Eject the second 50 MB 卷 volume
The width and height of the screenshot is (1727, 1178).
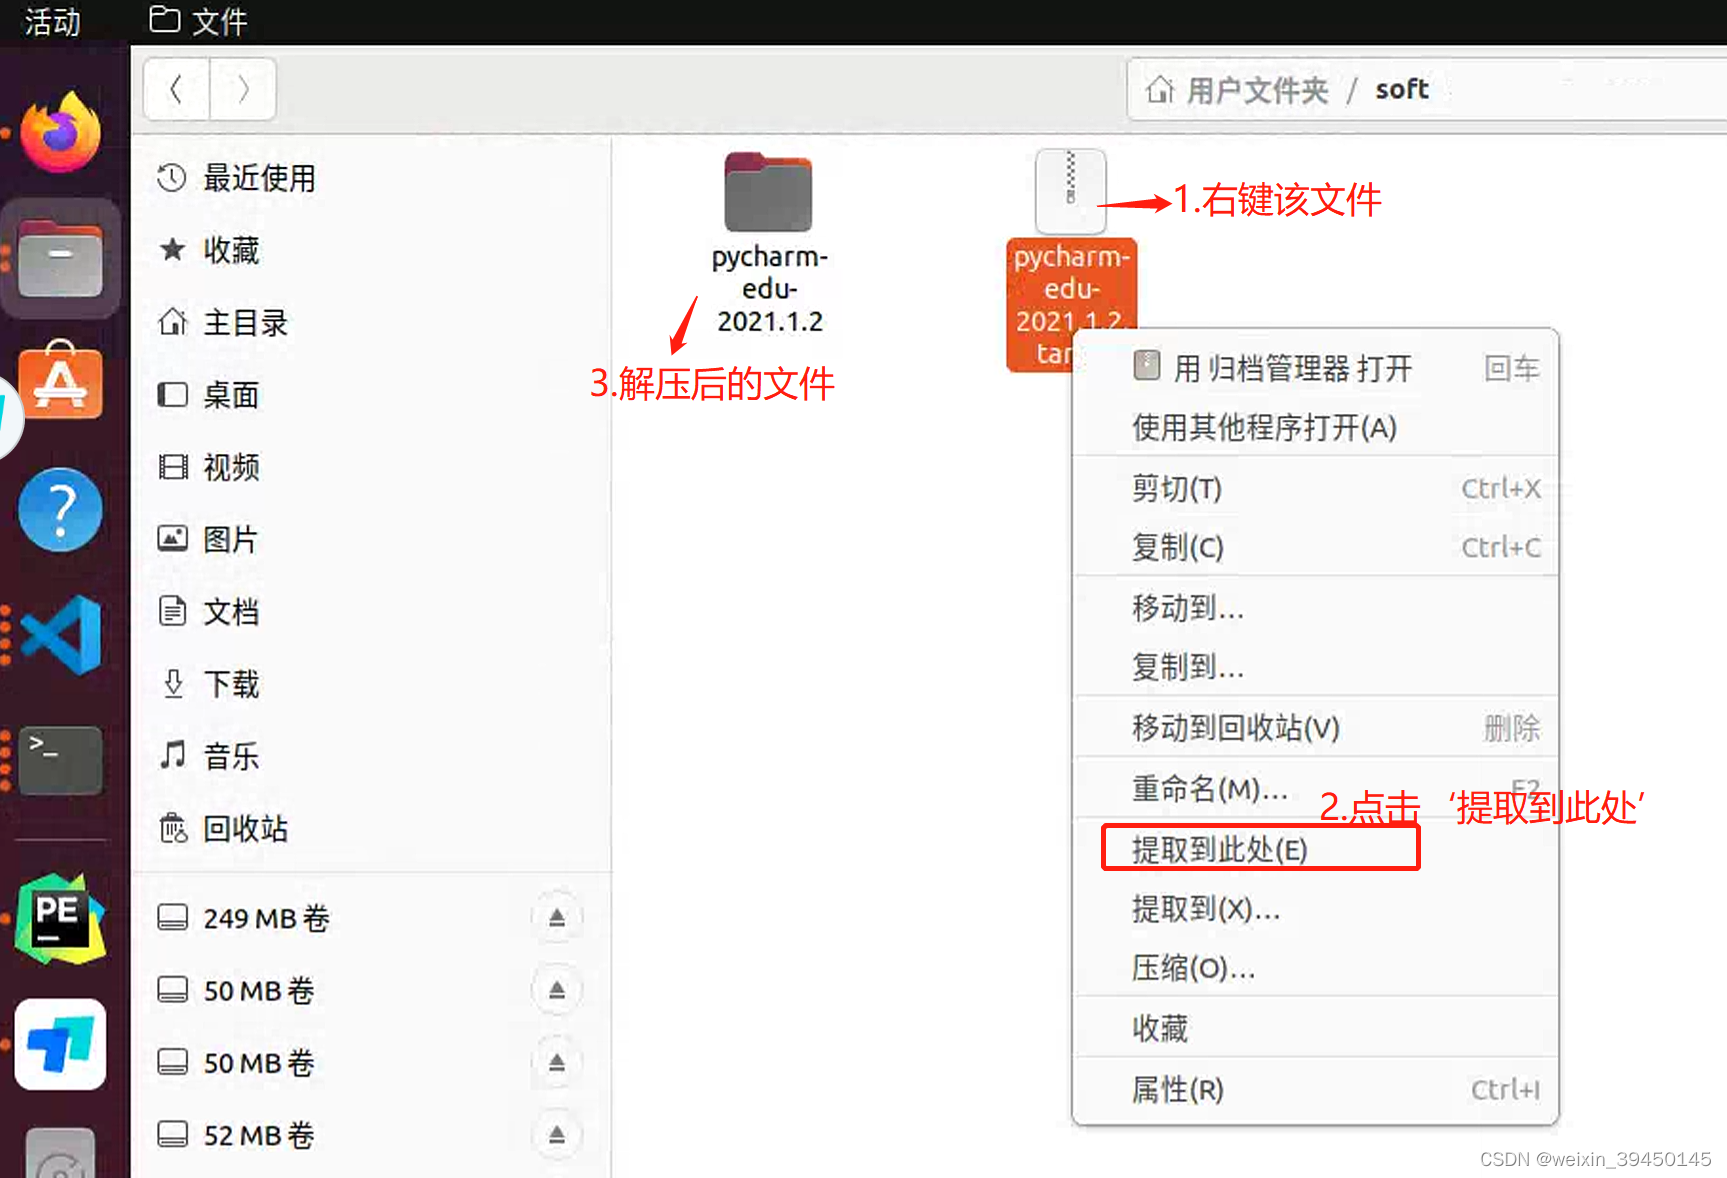557,1061
